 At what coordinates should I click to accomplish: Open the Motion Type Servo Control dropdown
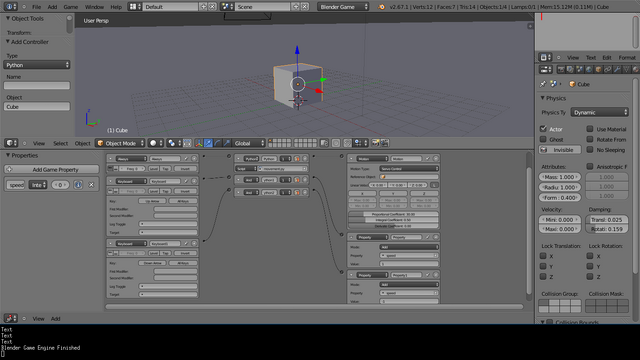tap(409, 169)
